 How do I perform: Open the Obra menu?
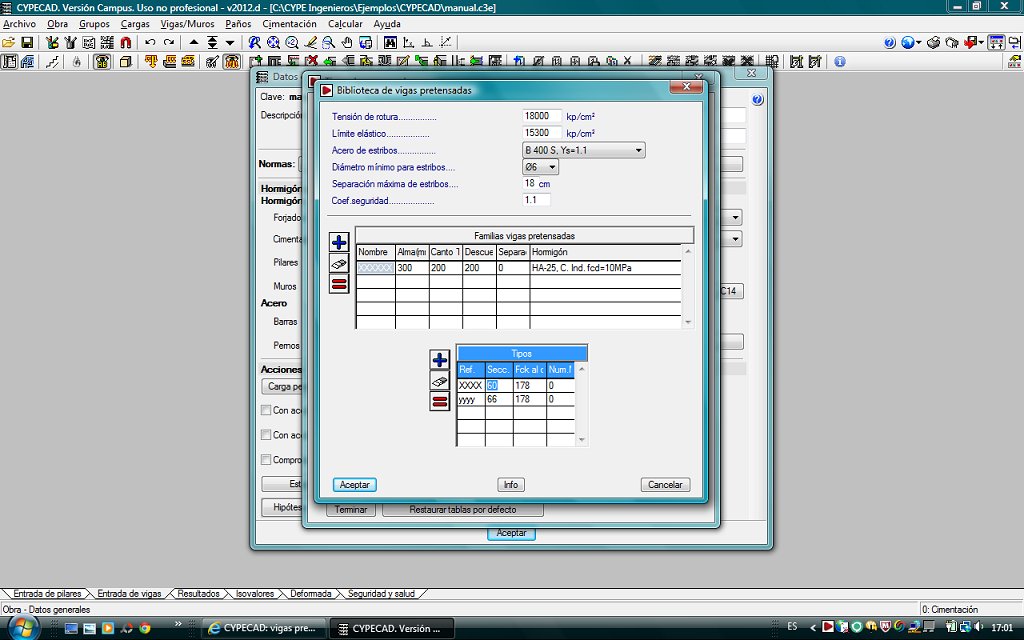[x=57, y=24]
